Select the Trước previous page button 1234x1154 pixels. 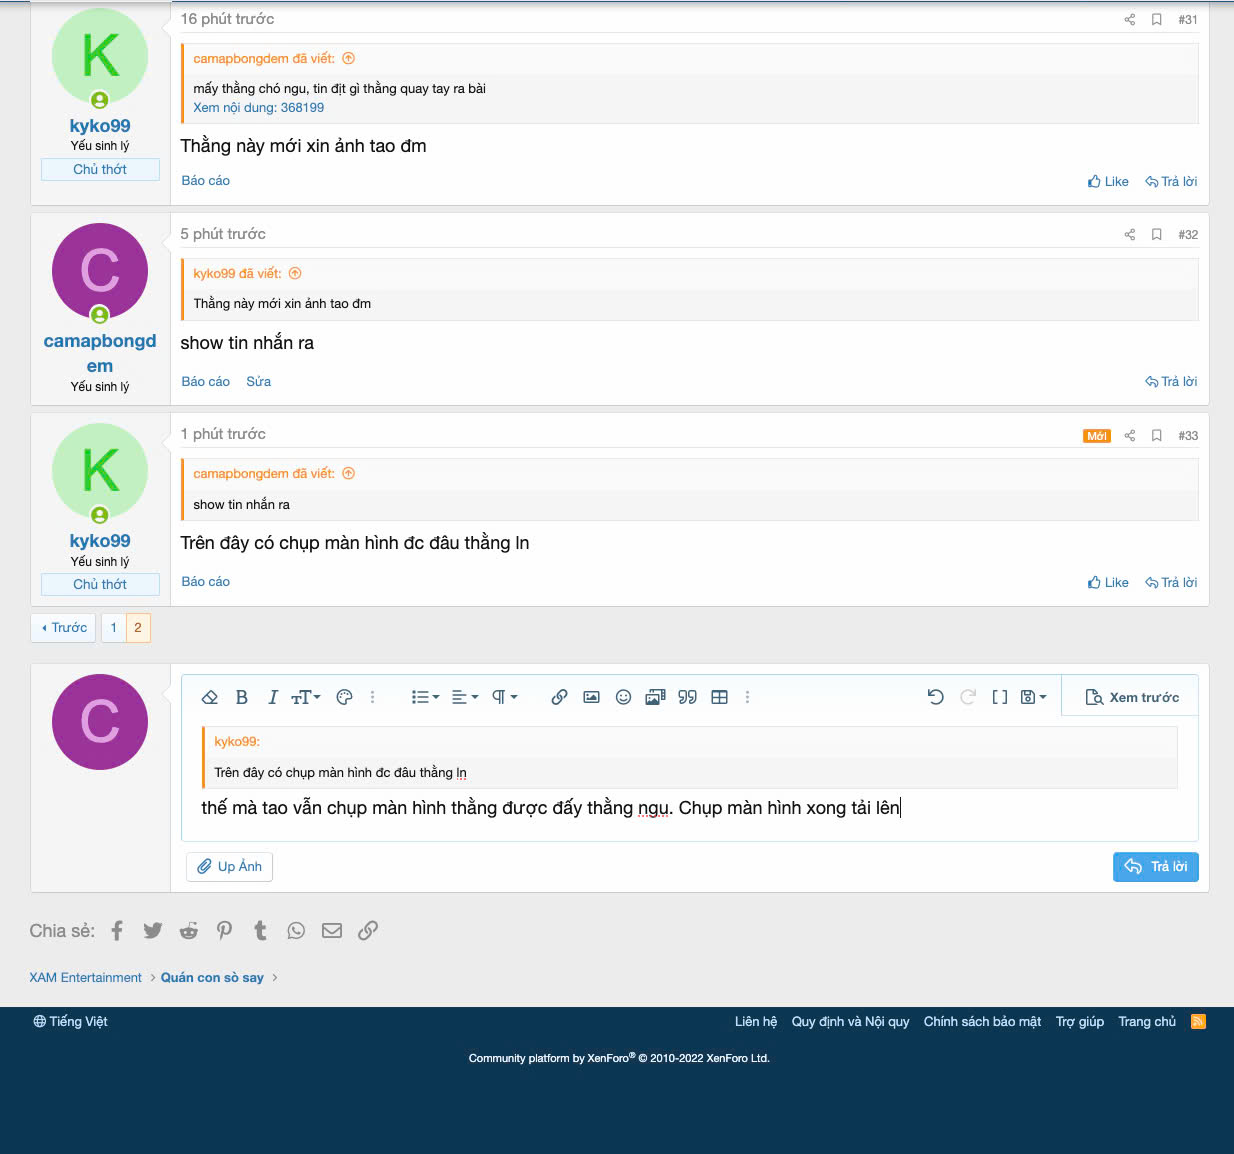(64, 628)
